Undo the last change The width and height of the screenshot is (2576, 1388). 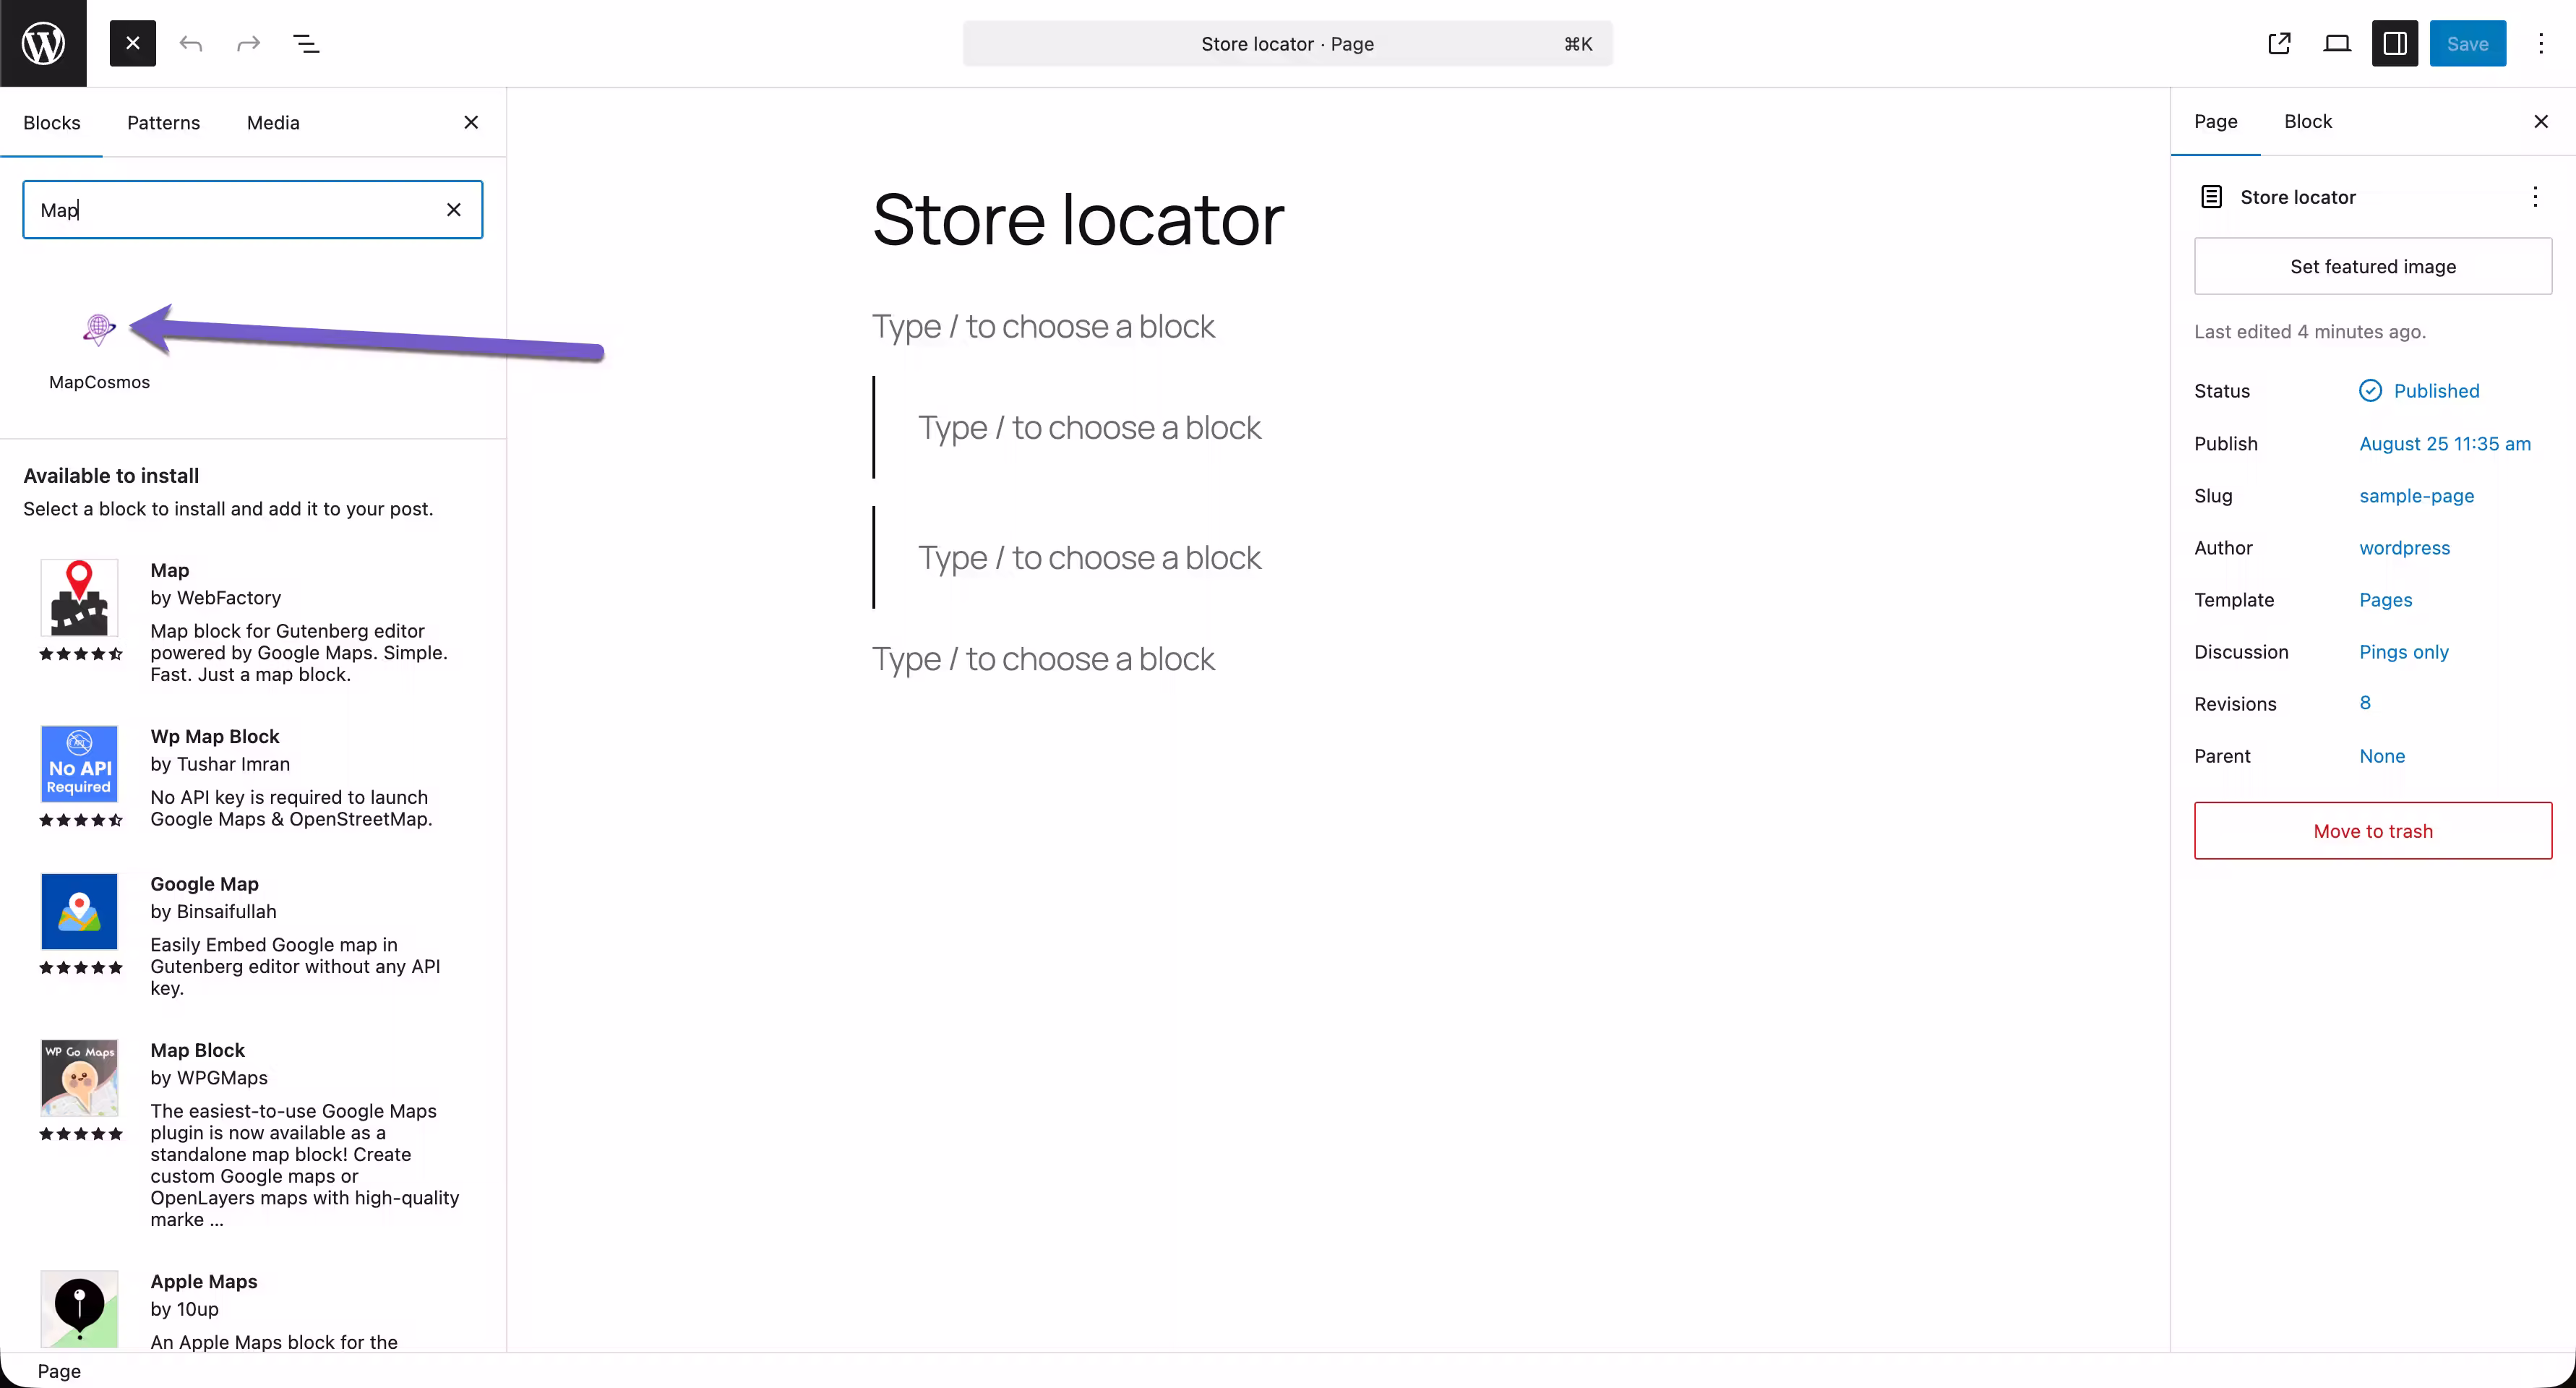point(191,43)
